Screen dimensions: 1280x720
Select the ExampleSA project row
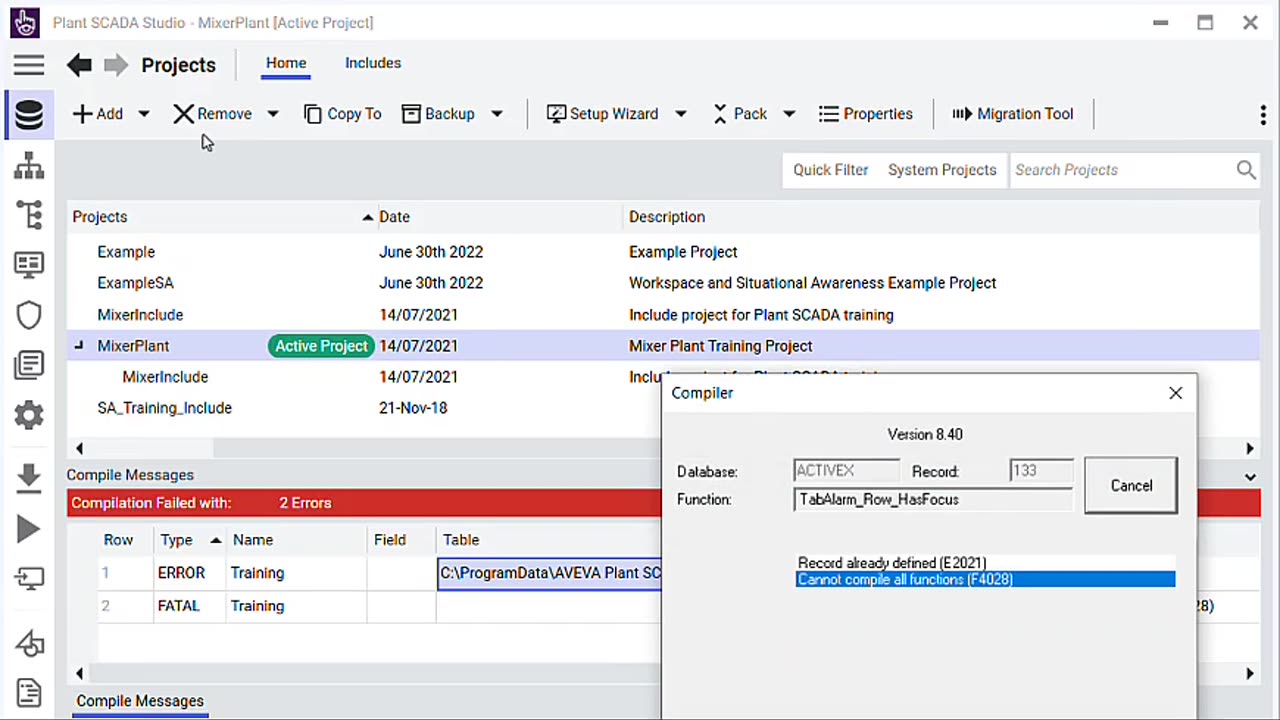[x=663, y=283]
